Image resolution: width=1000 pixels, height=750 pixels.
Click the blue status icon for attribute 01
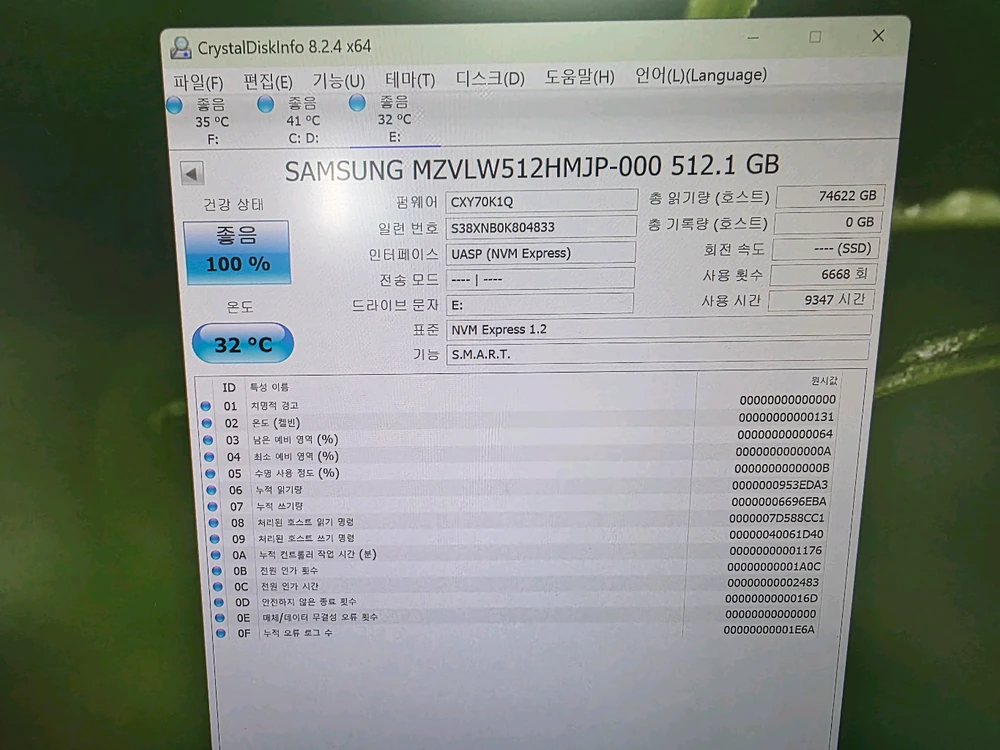coord(205,406)
